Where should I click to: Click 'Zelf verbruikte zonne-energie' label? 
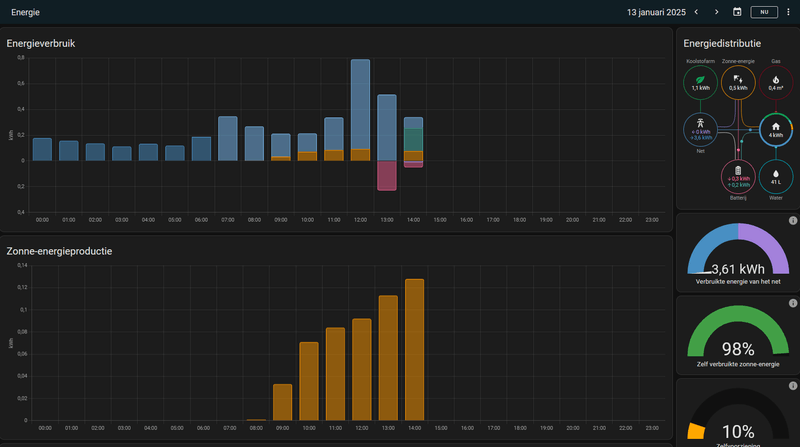(738, 364)
